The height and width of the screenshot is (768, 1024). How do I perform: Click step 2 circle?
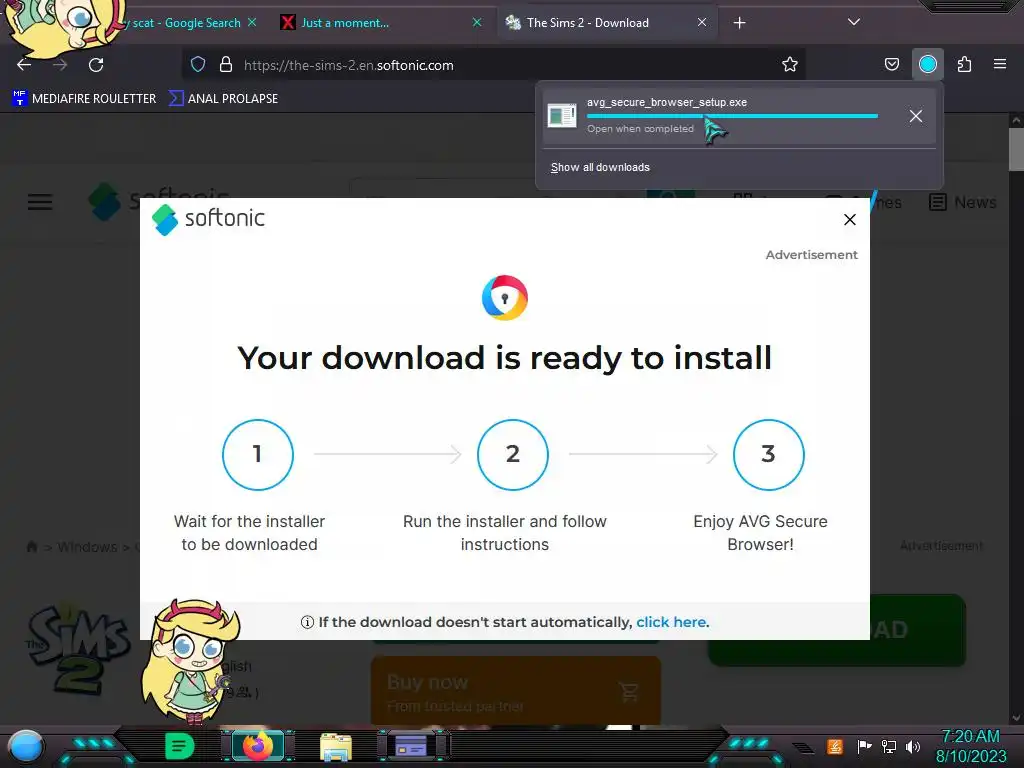pos(513,455)
